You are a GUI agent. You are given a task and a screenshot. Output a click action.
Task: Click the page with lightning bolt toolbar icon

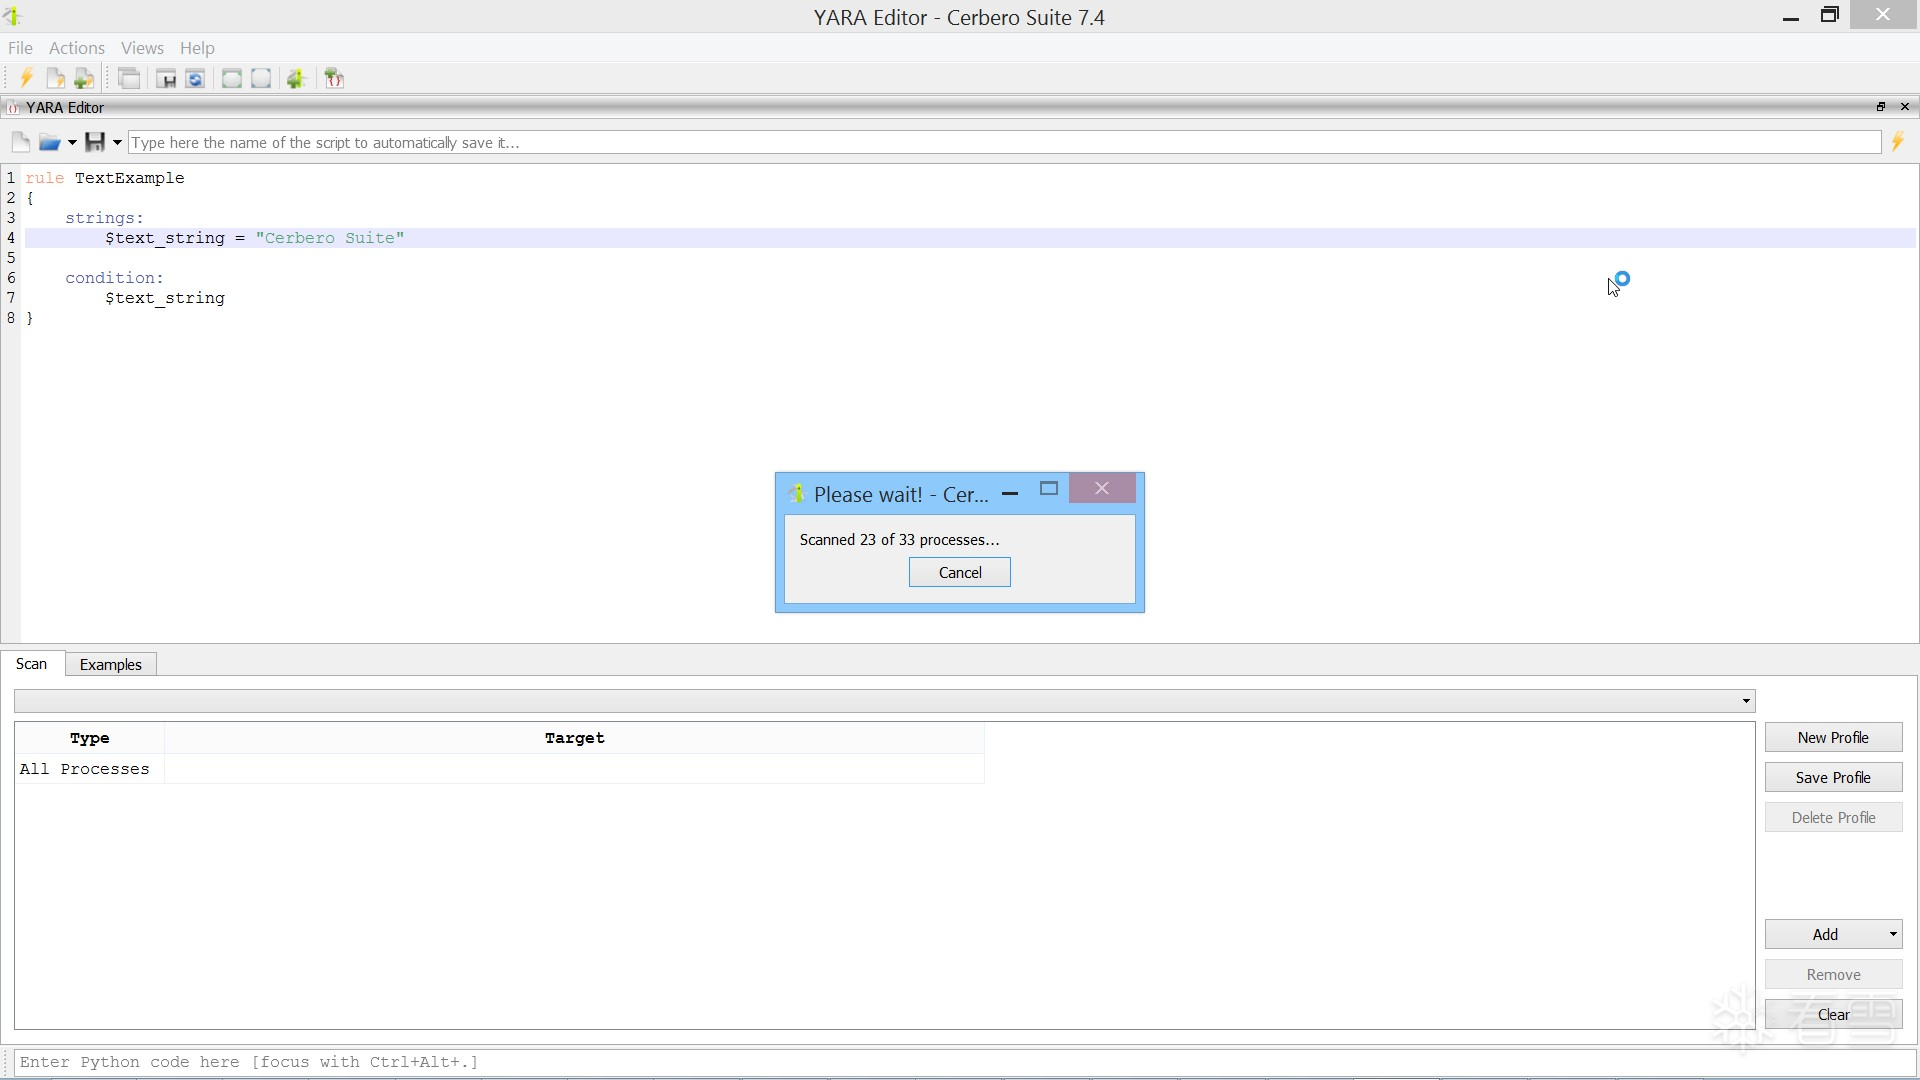tap(56, 78)
